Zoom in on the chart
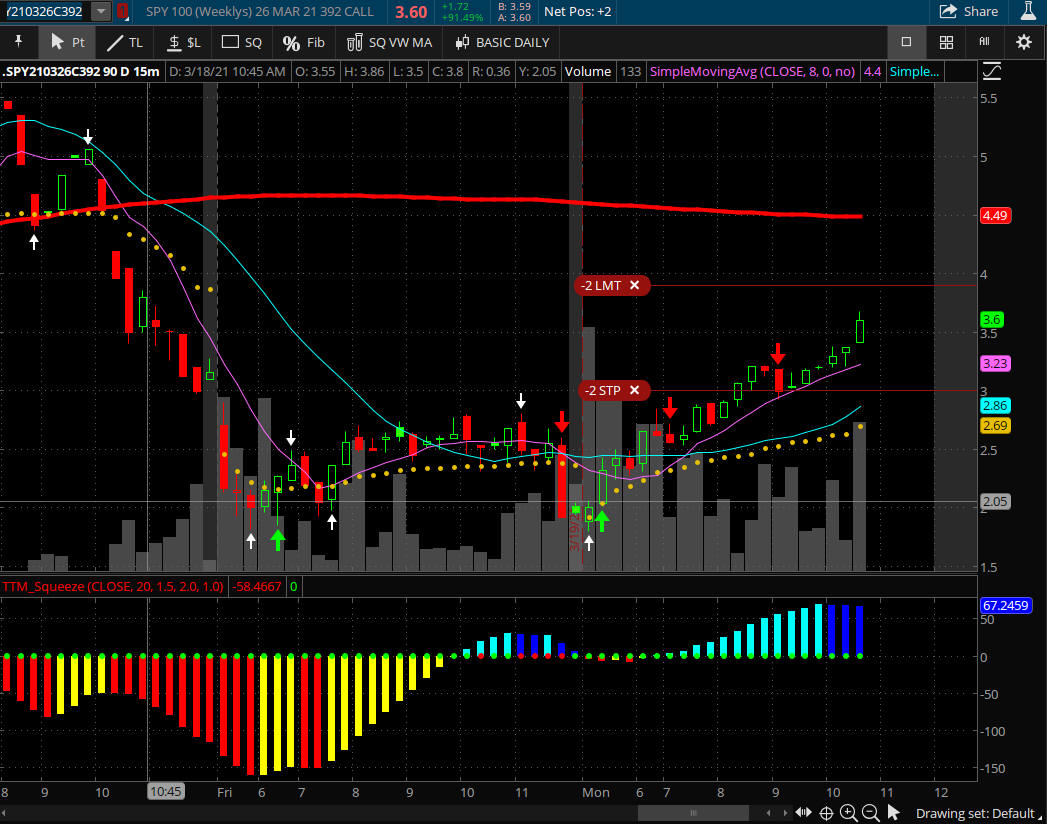Viewport: 1047px width, 824px height. click(x=848, y=812)
